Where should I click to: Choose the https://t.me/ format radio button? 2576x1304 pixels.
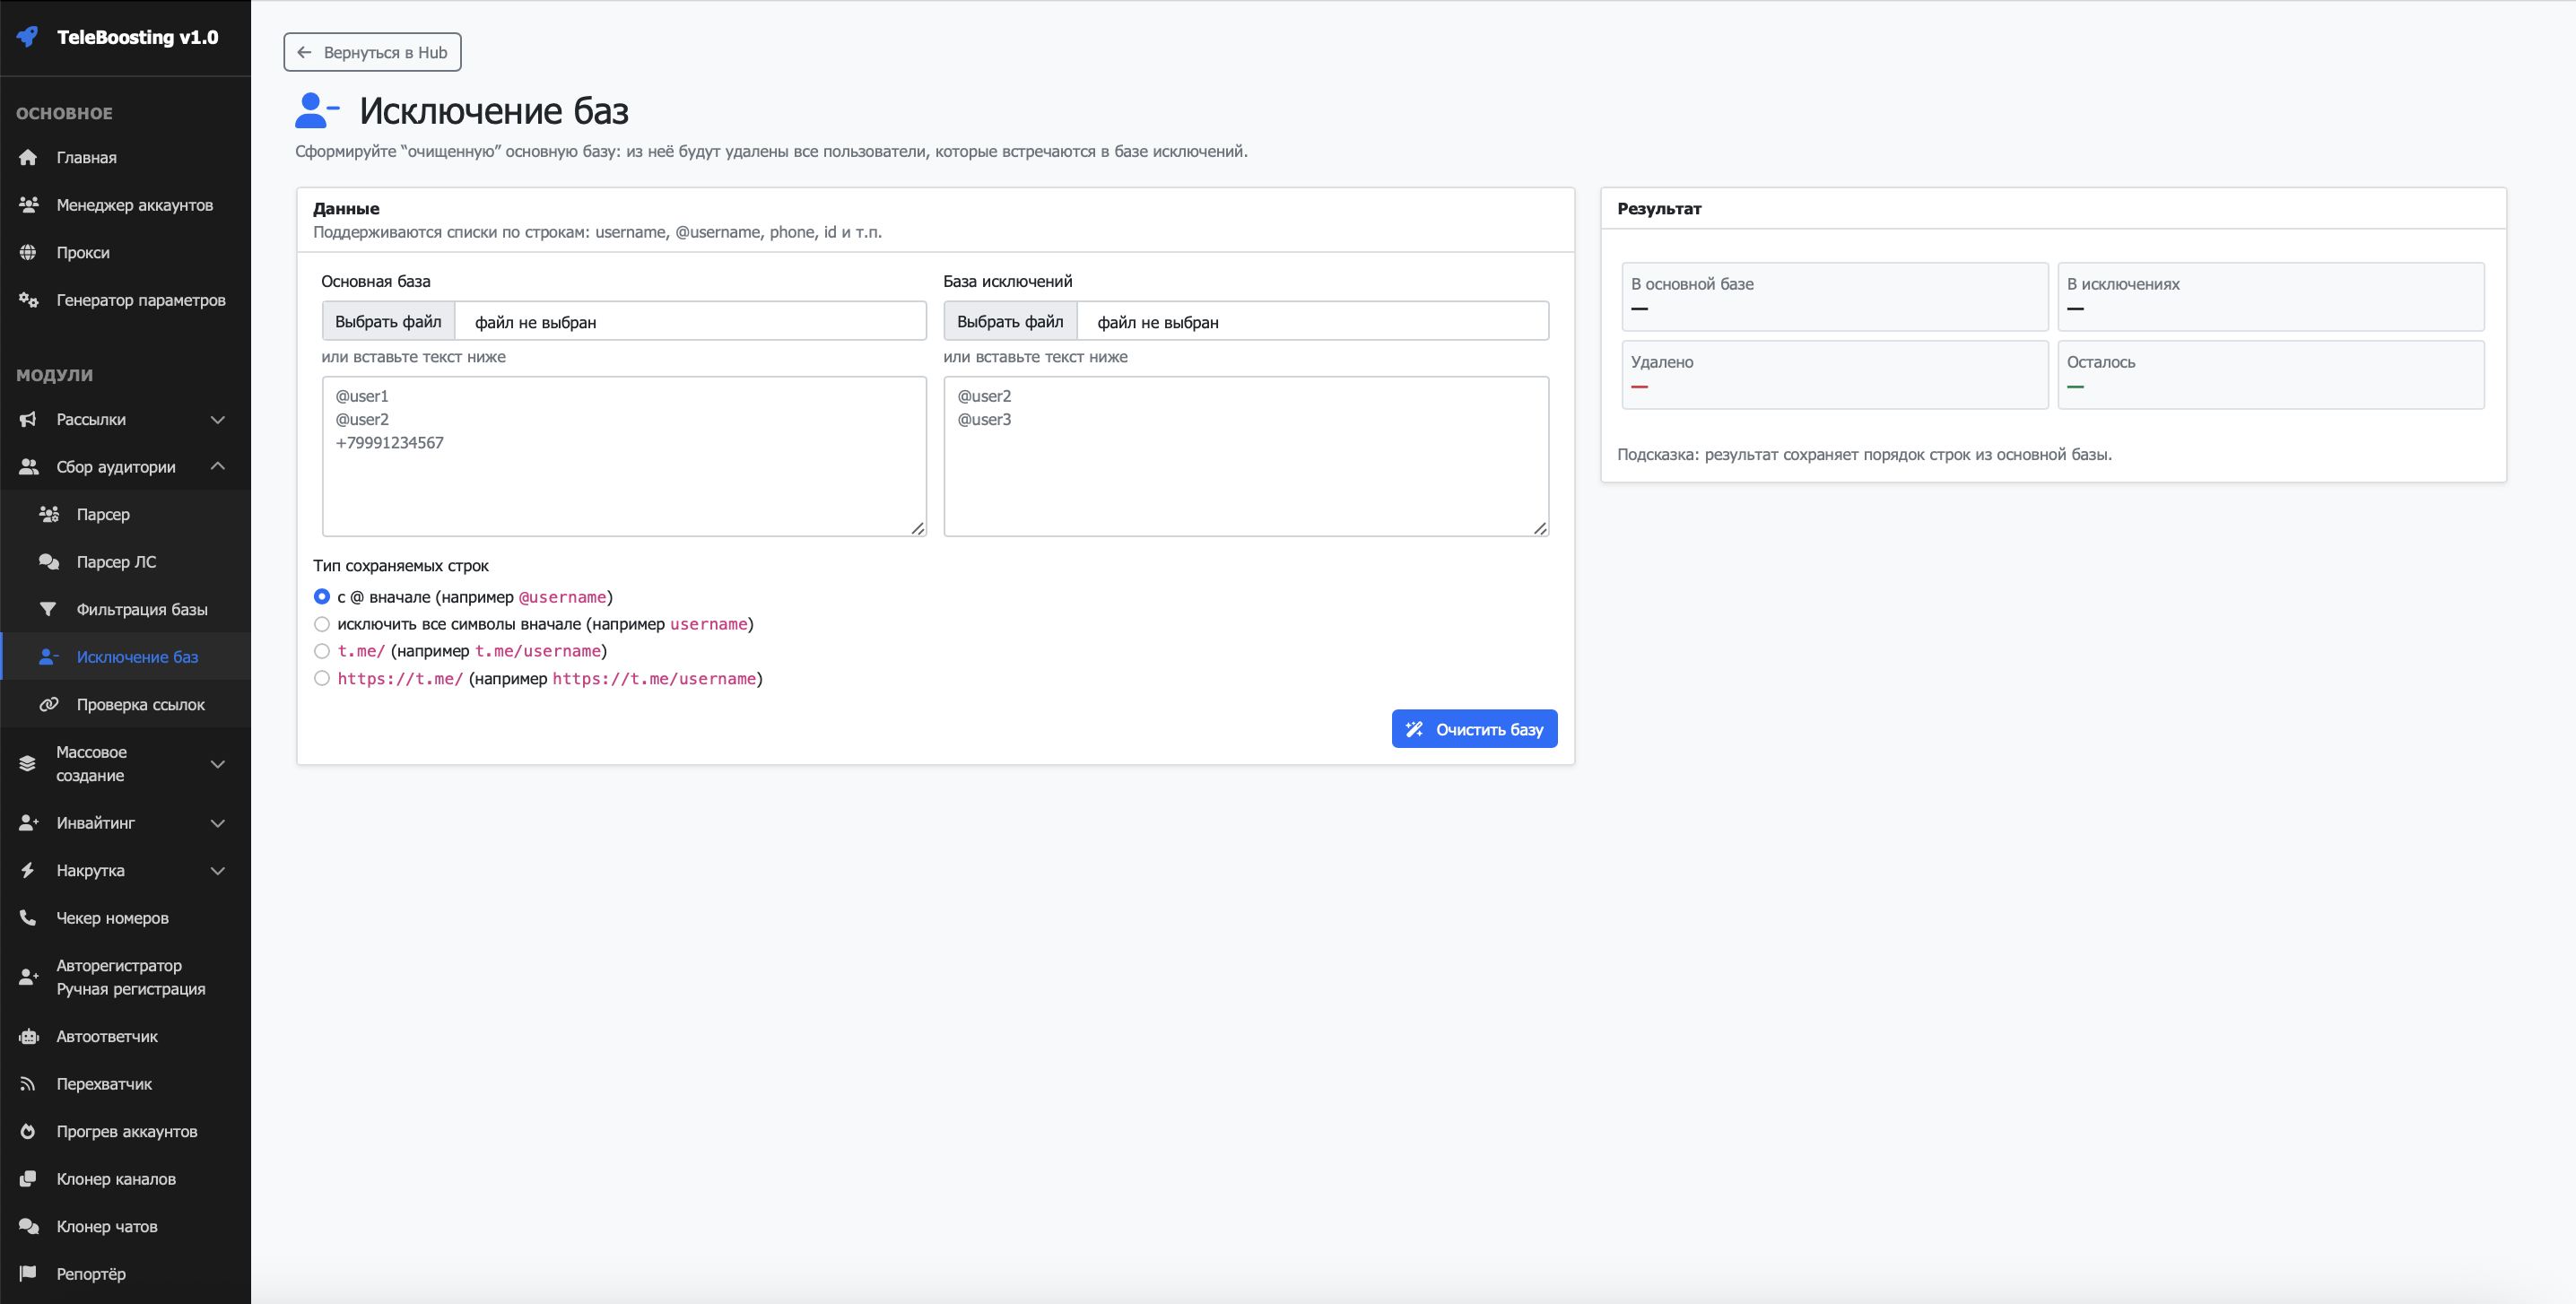point(322,678)
